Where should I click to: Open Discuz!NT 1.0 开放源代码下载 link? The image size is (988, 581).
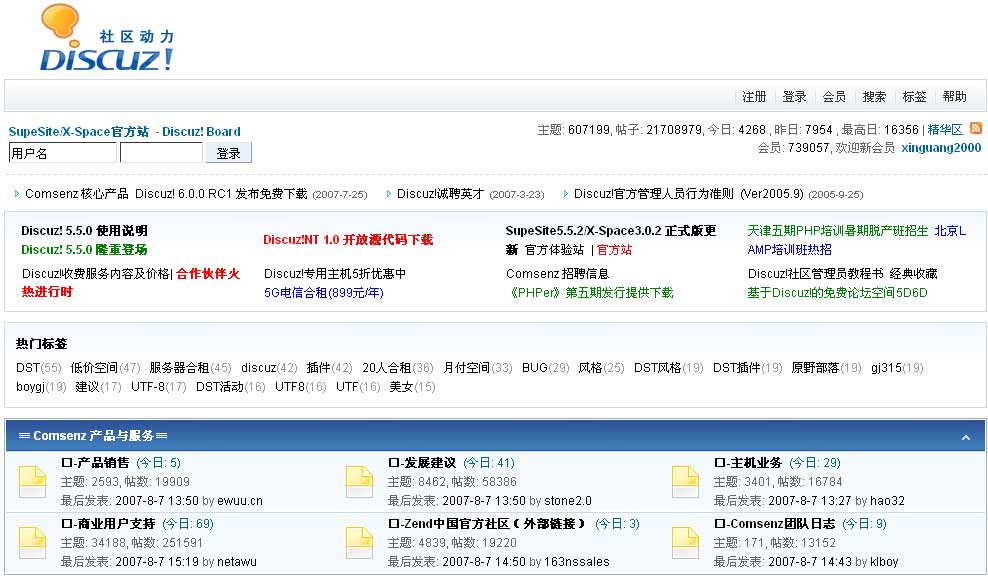[x=348, y=239]
